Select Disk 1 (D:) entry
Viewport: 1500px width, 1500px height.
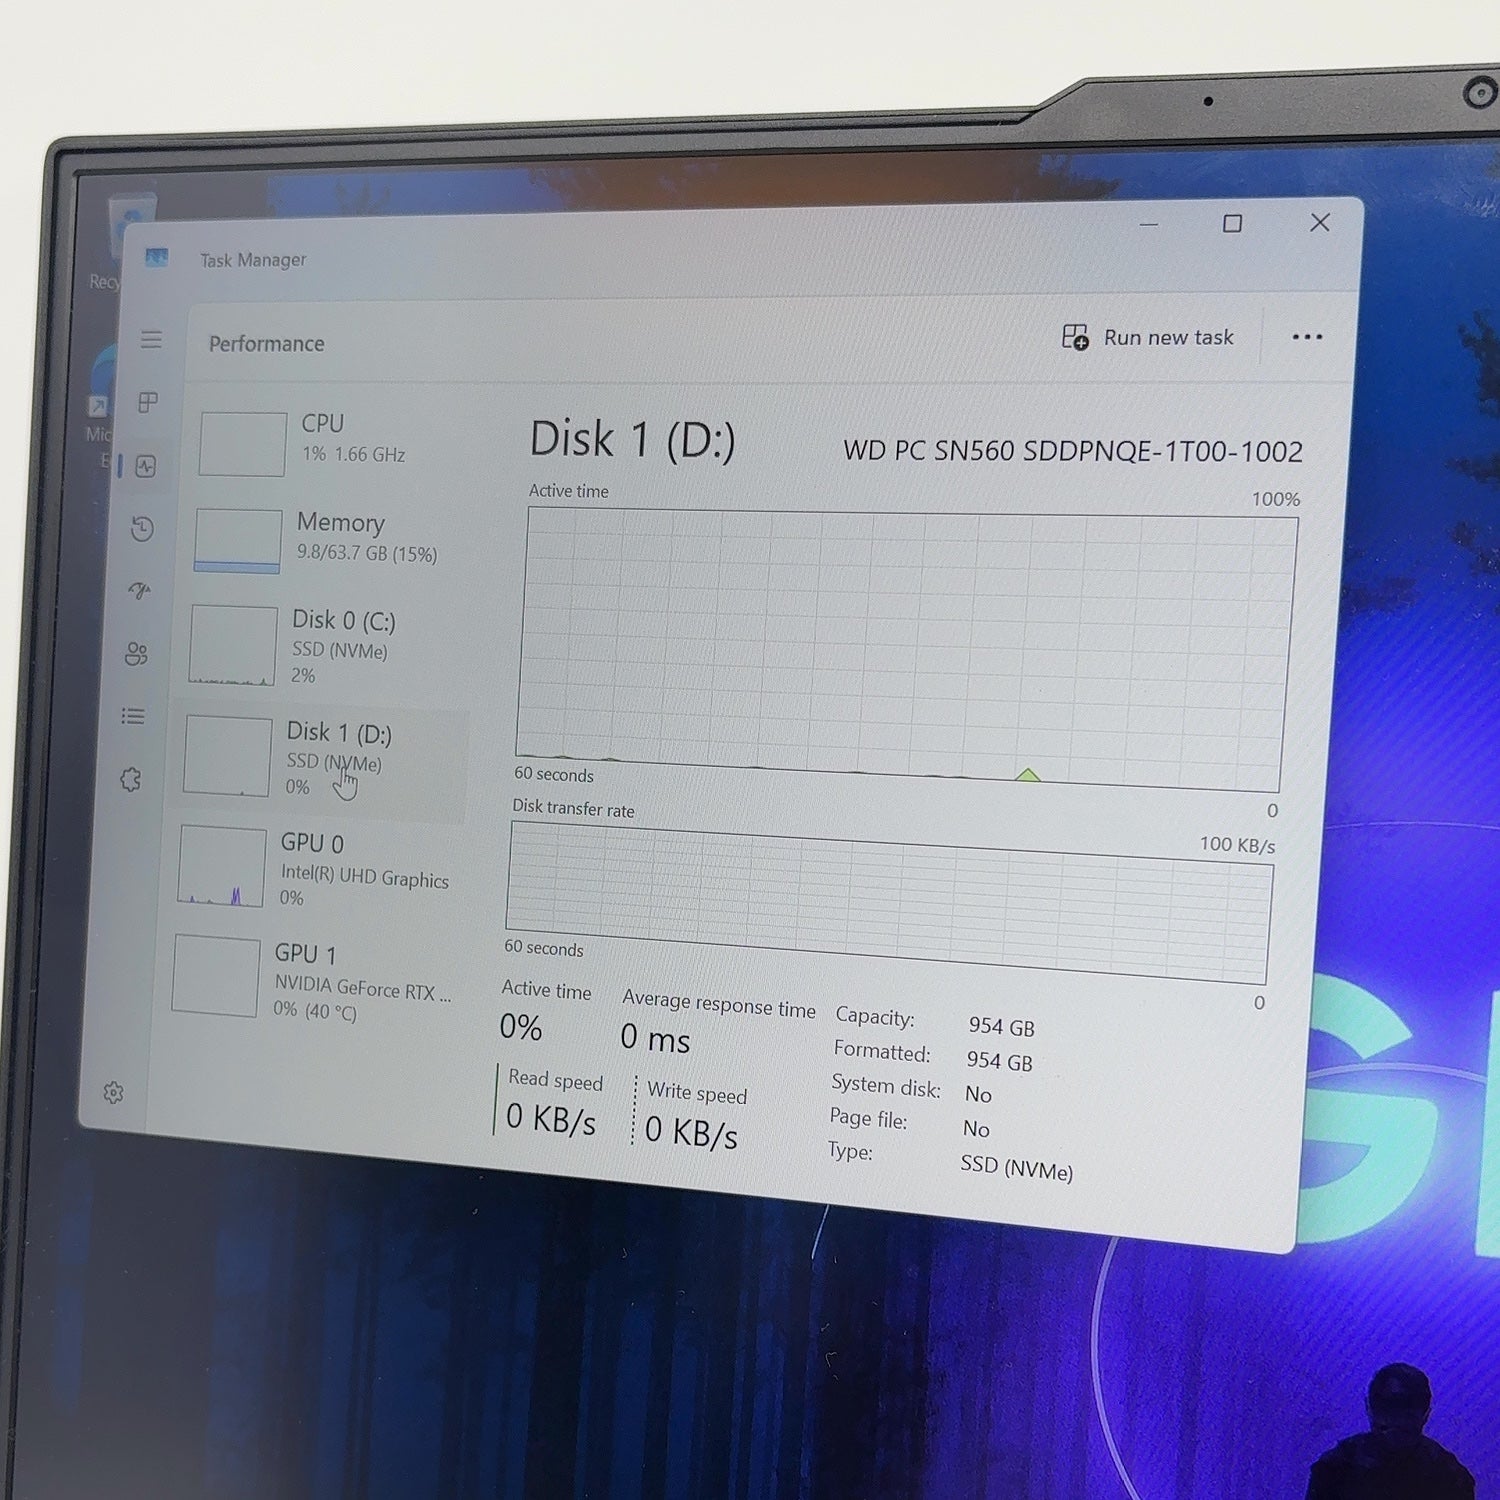(320, 760)
